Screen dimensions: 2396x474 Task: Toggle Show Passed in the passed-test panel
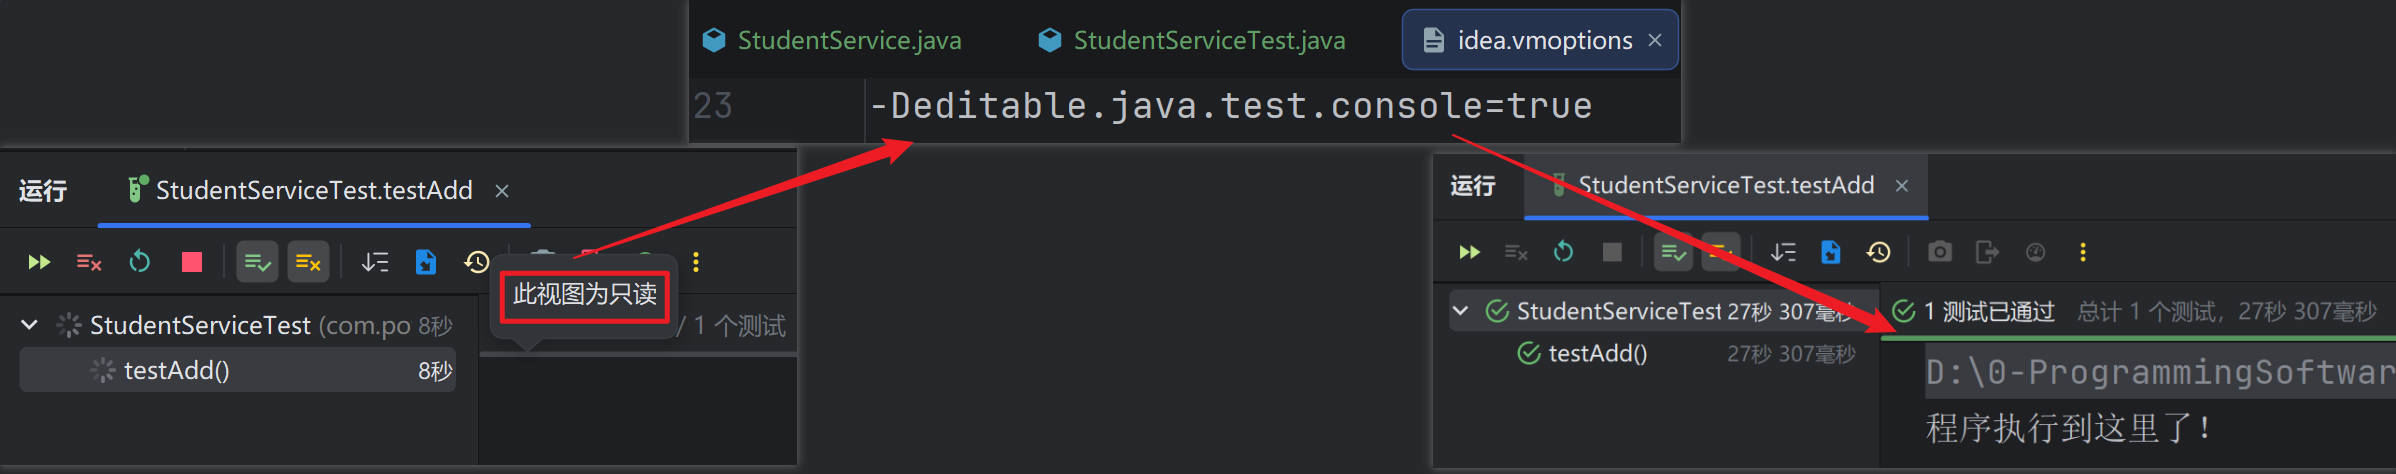coord(1673,253)
